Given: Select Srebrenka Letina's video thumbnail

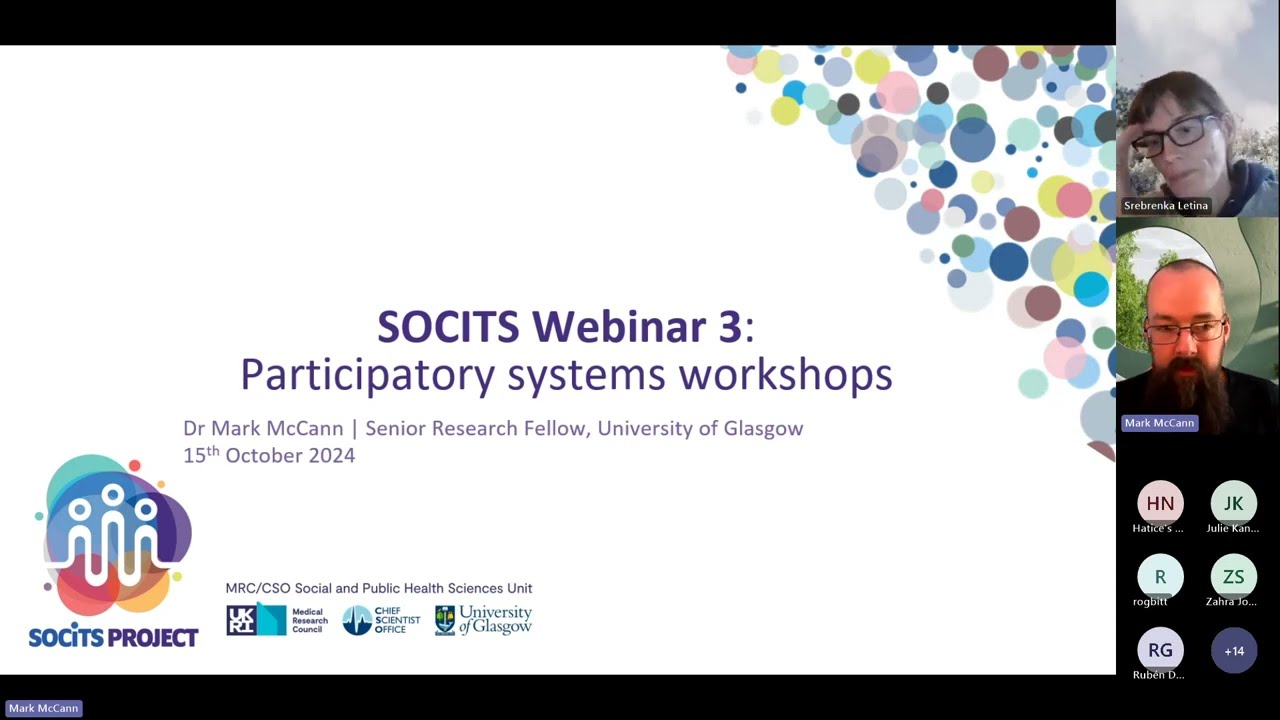Looking at the screenshot, I should (1198, 108).
